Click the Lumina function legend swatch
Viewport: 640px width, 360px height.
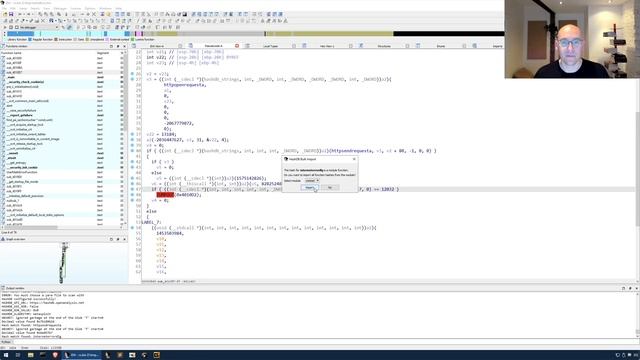click(132, 40)
